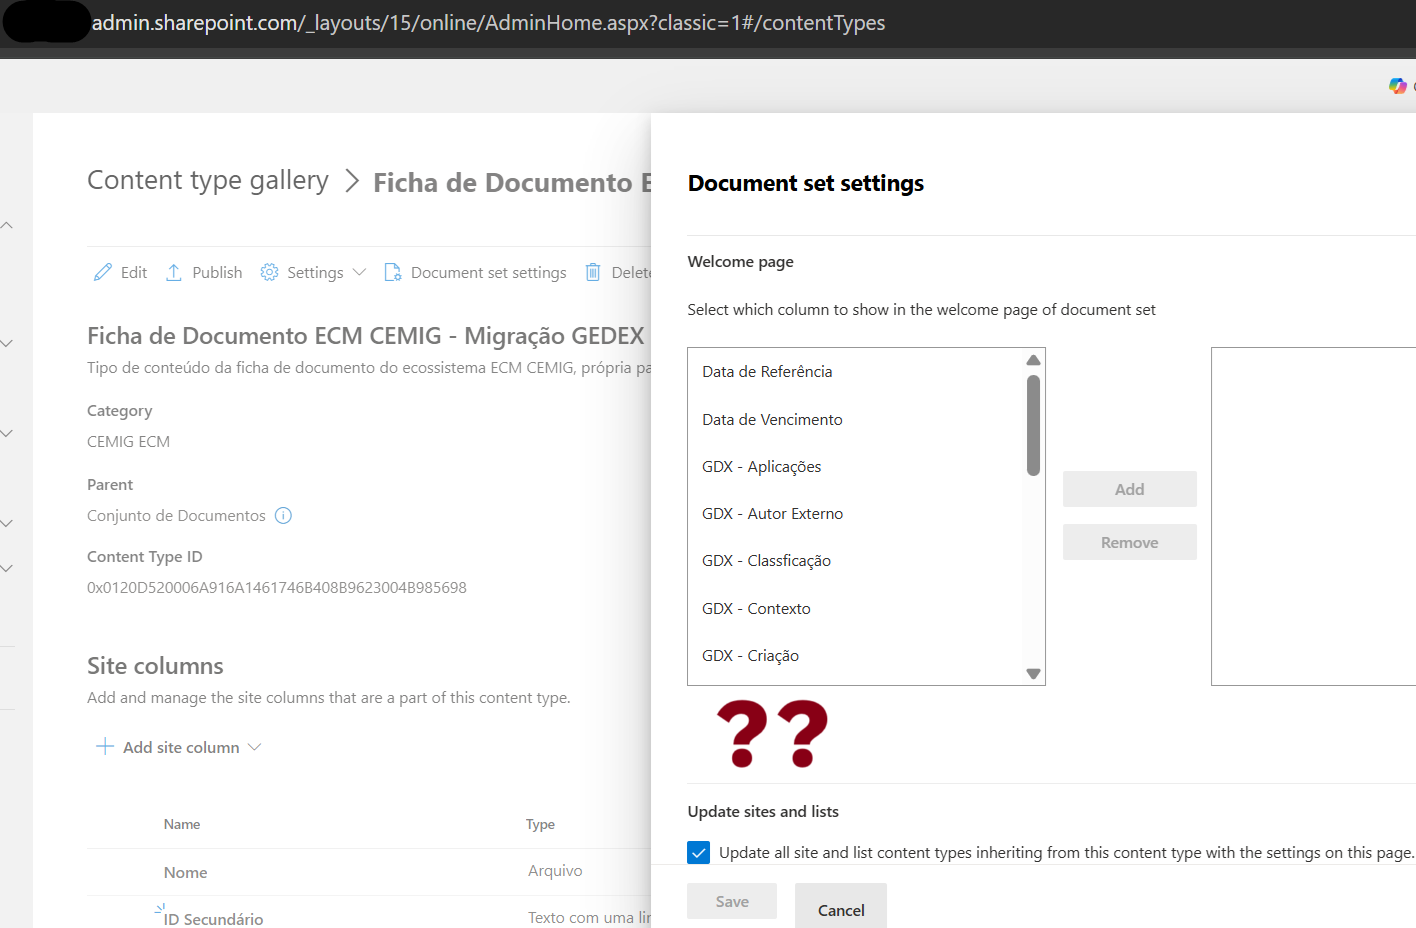1416x928 pixels.
Task: Click the Edit pencil icon
Action: click(x=103, y=272)
